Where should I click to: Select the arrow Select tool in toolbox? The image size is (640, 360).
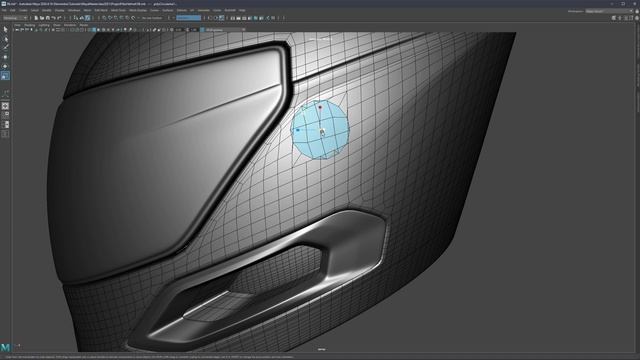click(5, 29)
